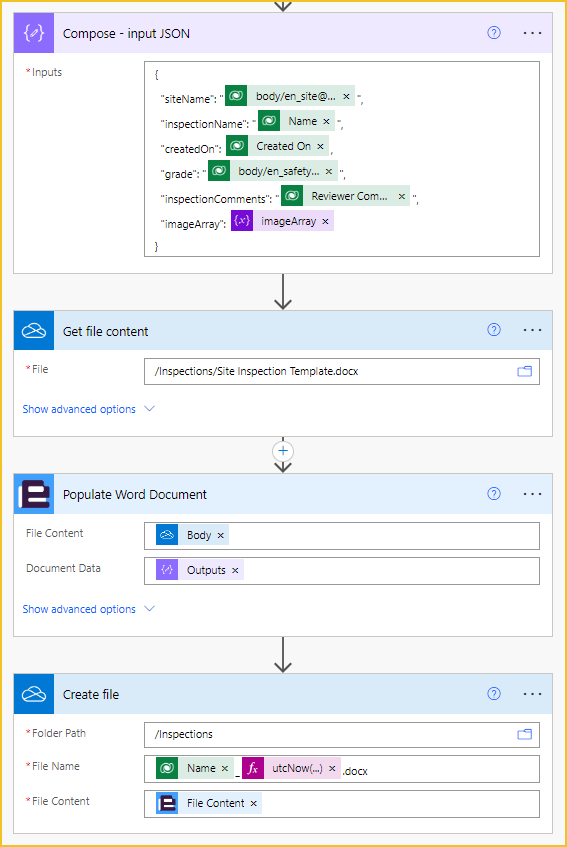Click the Outputs token in Document Data
Screen dimensions: 567x847
tap(200, 570)
